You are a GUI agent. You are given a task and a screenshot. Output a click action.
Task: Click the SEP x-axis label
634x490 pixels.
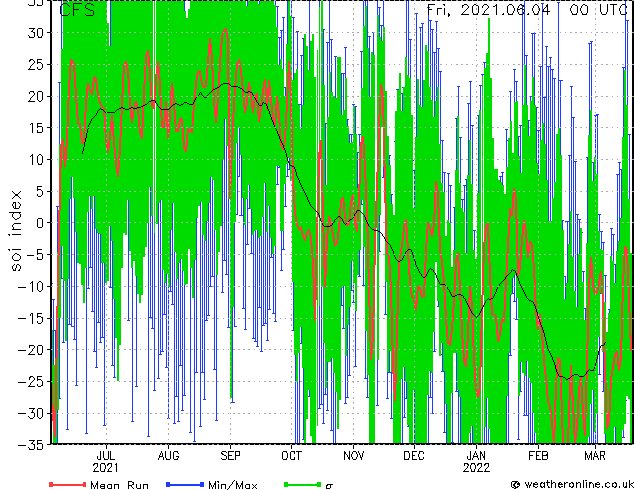(230, 456)
